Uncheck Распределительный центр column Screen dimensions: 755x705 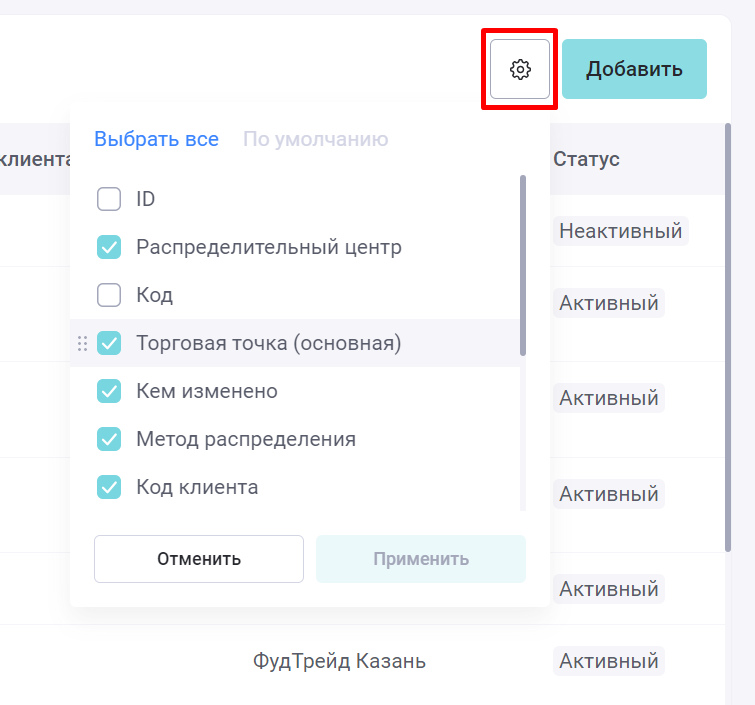(109, 247)
